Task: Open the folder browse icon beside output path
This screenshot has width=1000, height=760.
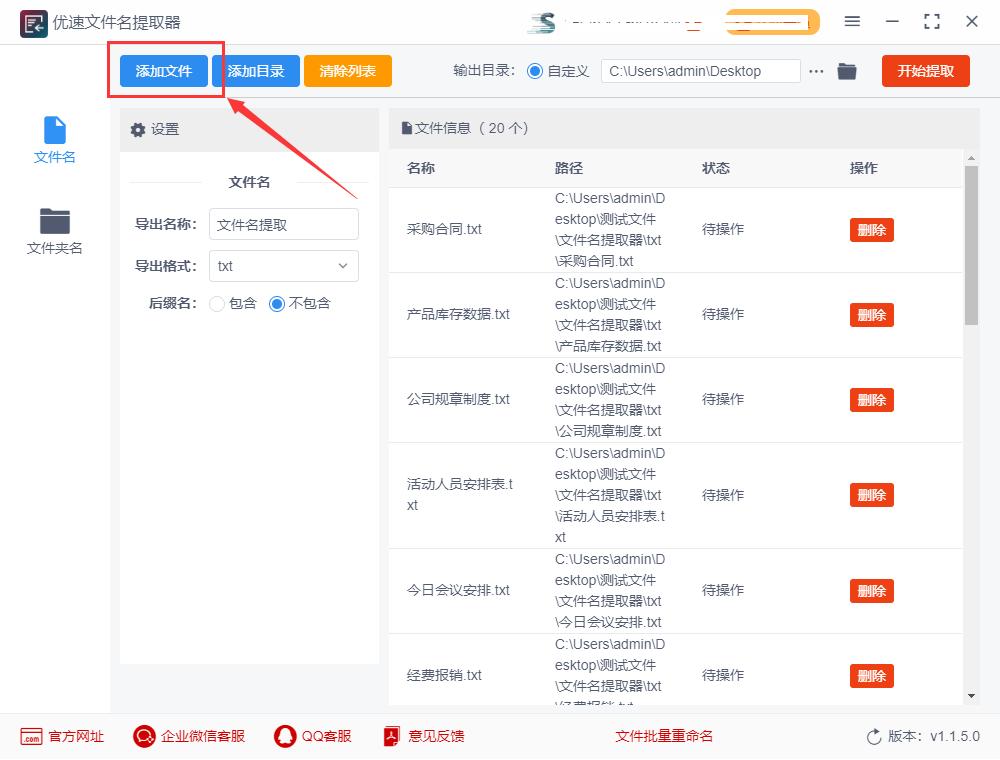Action: pyautogui.click(x=847, y=71)
